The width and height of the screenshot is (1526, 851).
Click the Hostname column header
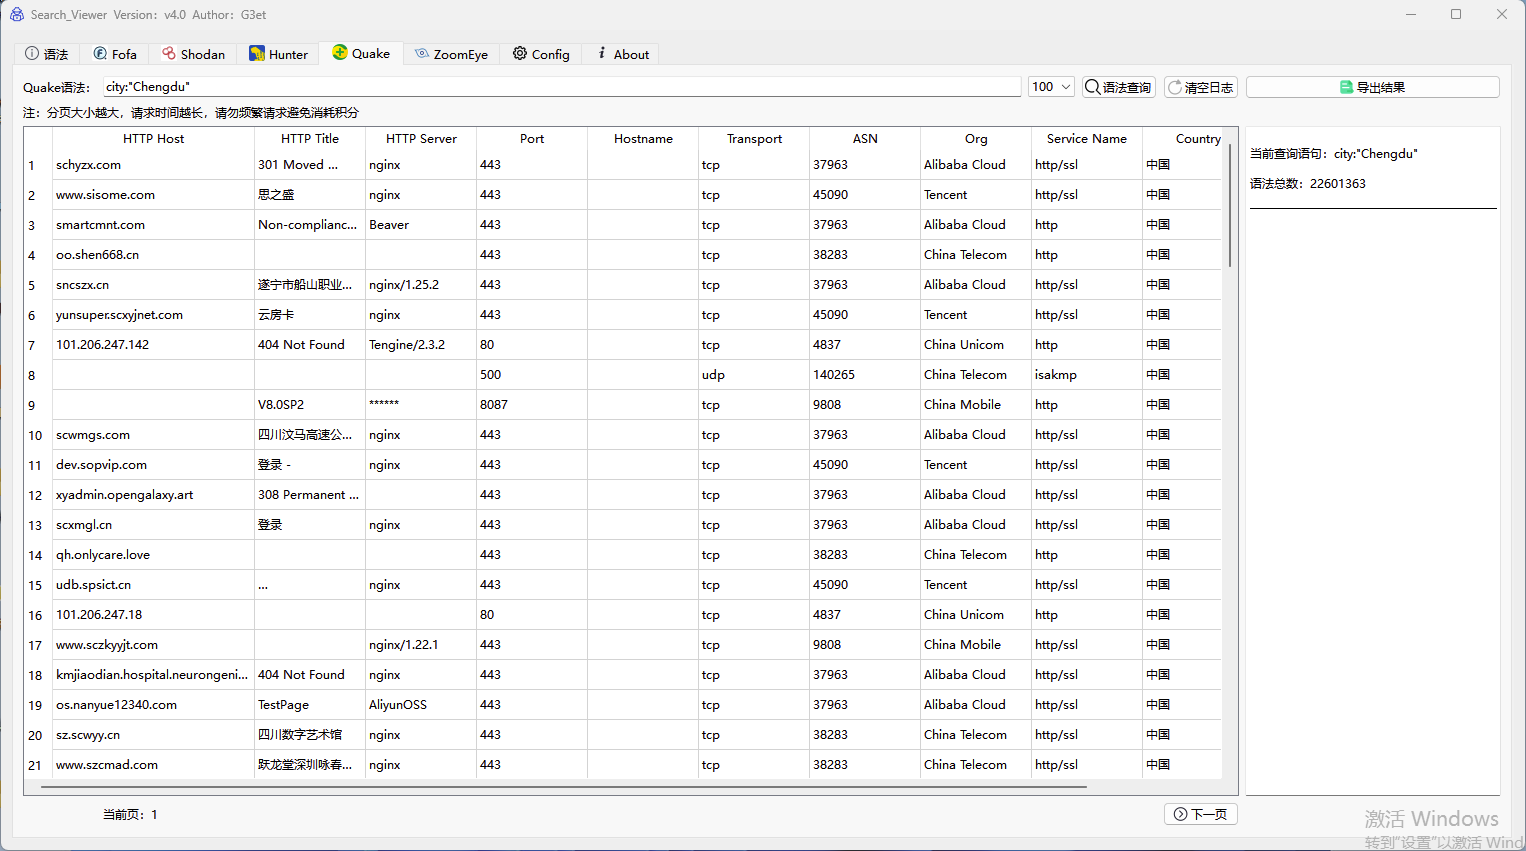coord(643,139)
